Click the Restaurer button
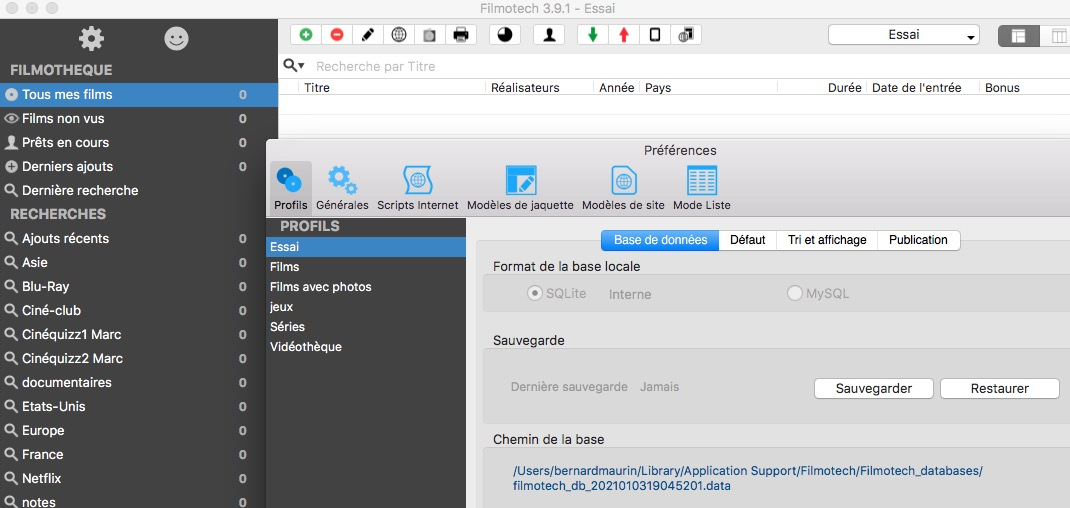Screen dimensions: 1070x508 tap(999, 388)
